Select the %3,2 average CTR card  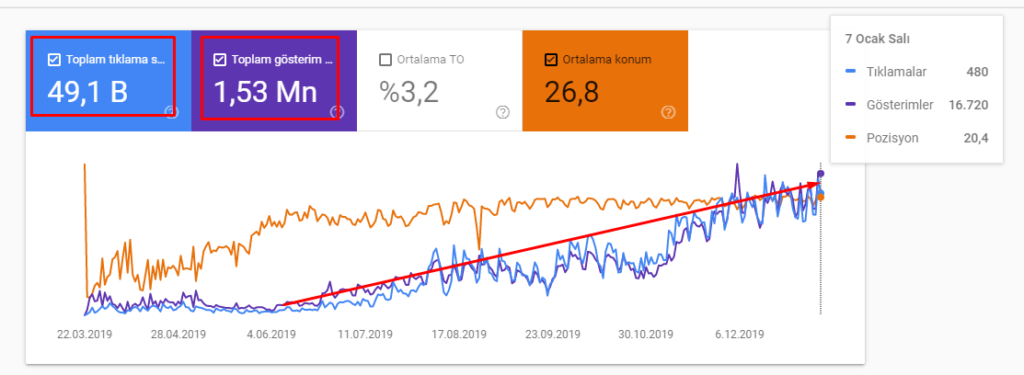coord(440,80)
